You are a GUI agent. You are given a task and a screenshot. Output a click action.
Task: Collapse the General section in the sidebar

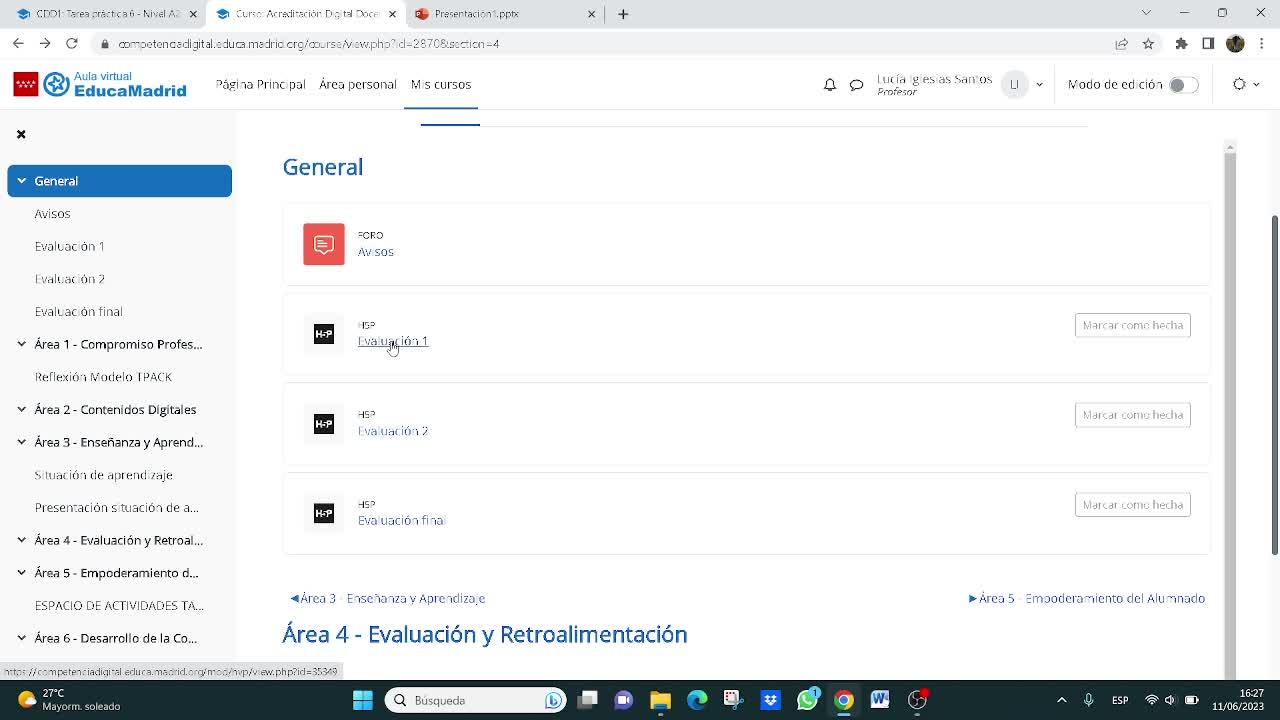pos(21,181)
